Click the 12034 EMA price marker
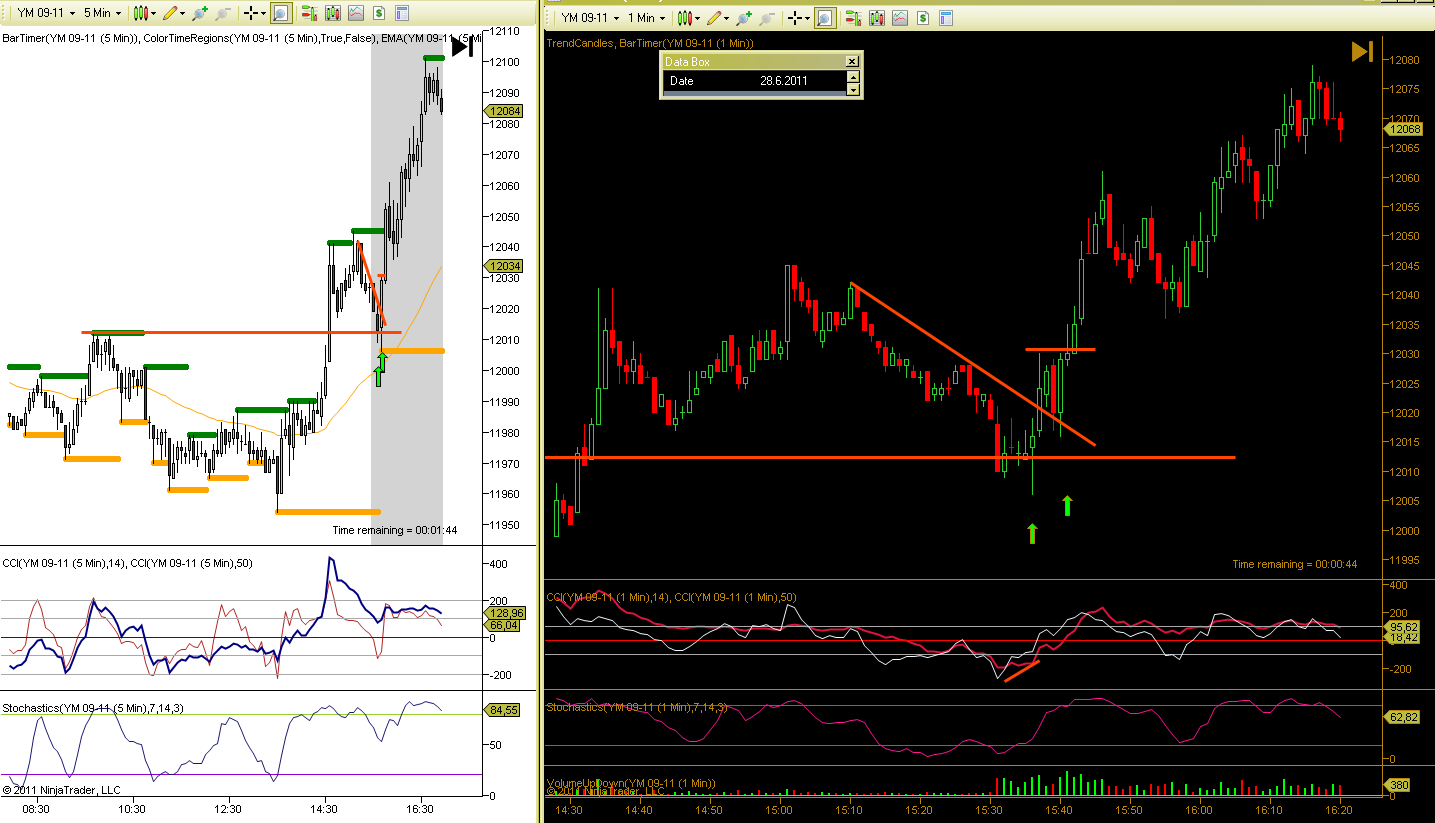The height and width of the screenshot is (823, 1435). pyautogui.click(x=506, y=266)
